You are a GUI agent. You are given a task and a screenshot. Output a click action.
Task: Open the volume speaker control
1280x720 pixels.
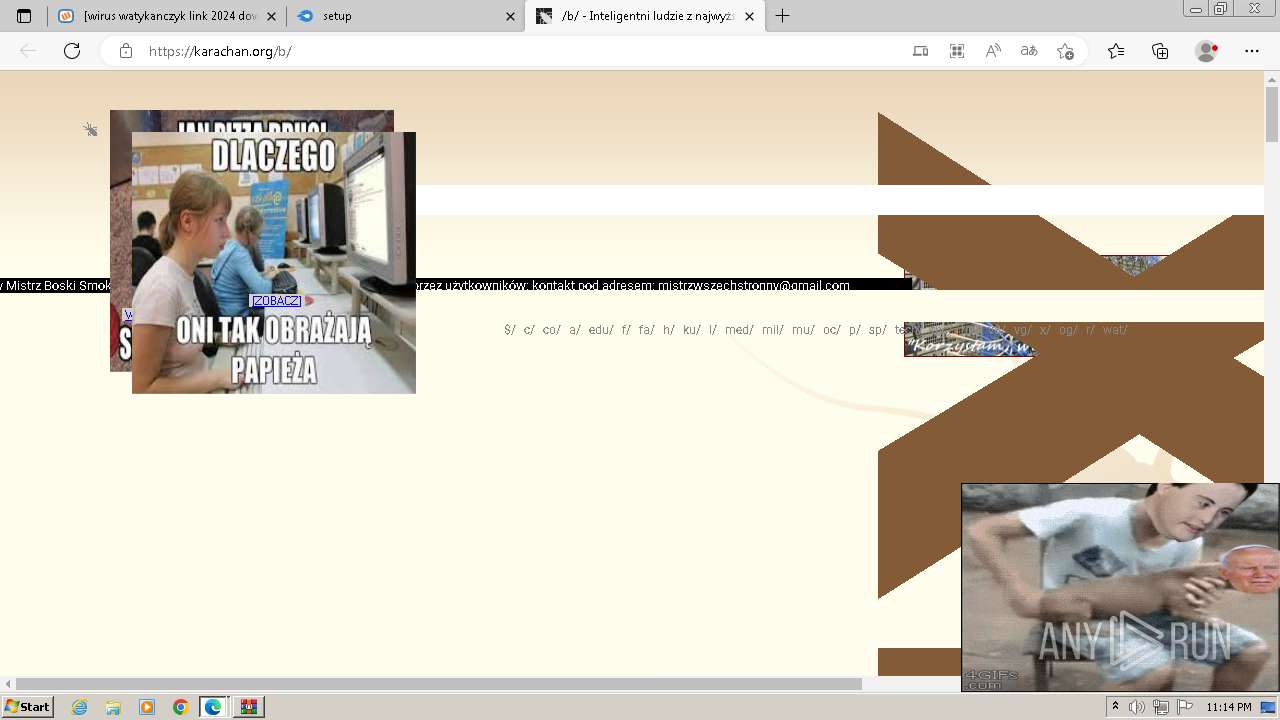pyautogui.click(x=1137, y=707)
